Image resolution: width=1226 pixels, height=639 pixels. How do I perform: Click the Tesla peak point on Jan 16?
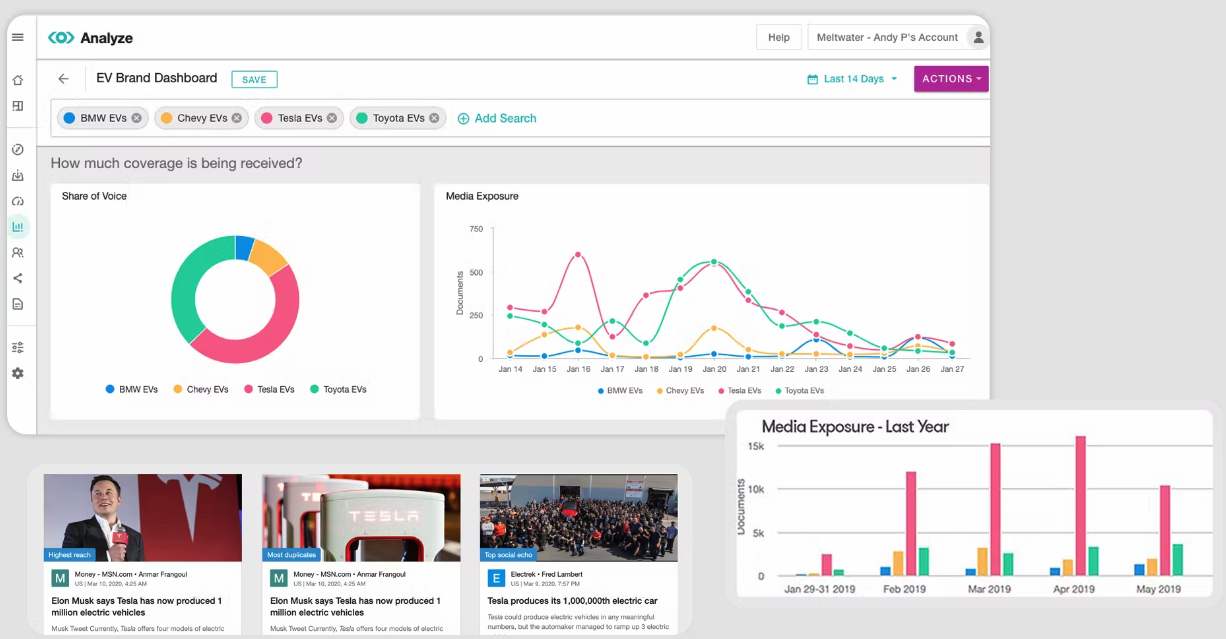578,254
